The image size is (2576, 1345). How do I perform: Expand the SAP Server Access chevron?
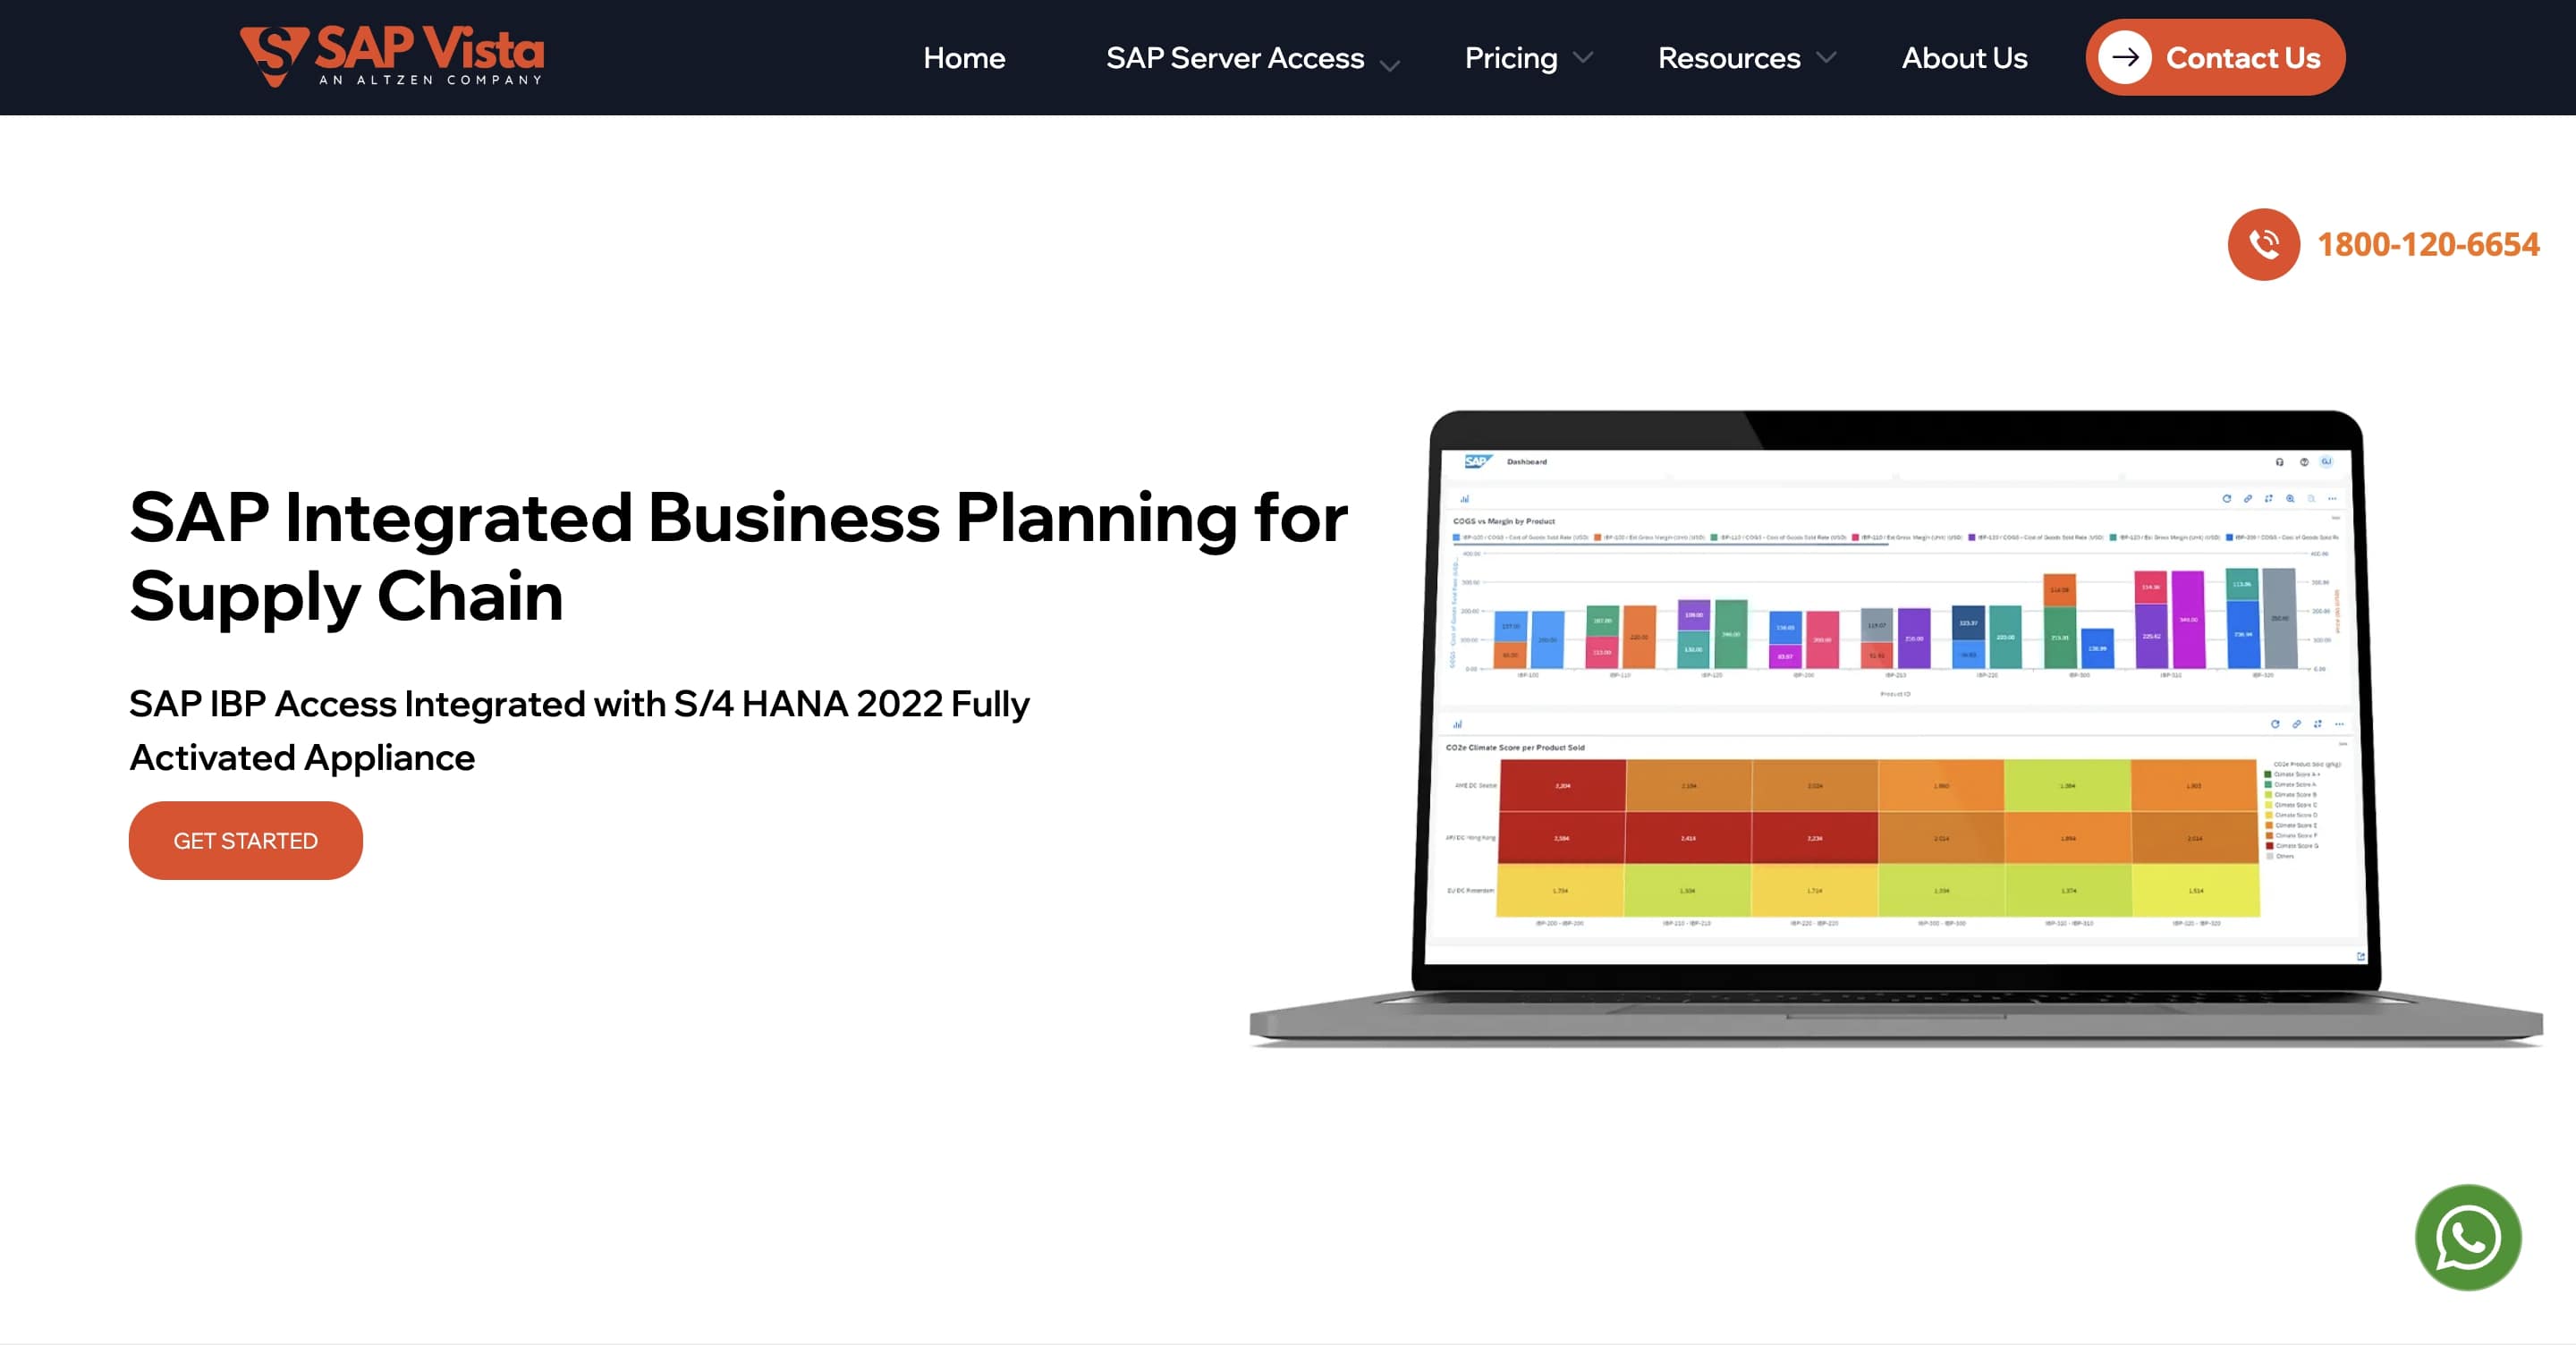(1389, 66)
